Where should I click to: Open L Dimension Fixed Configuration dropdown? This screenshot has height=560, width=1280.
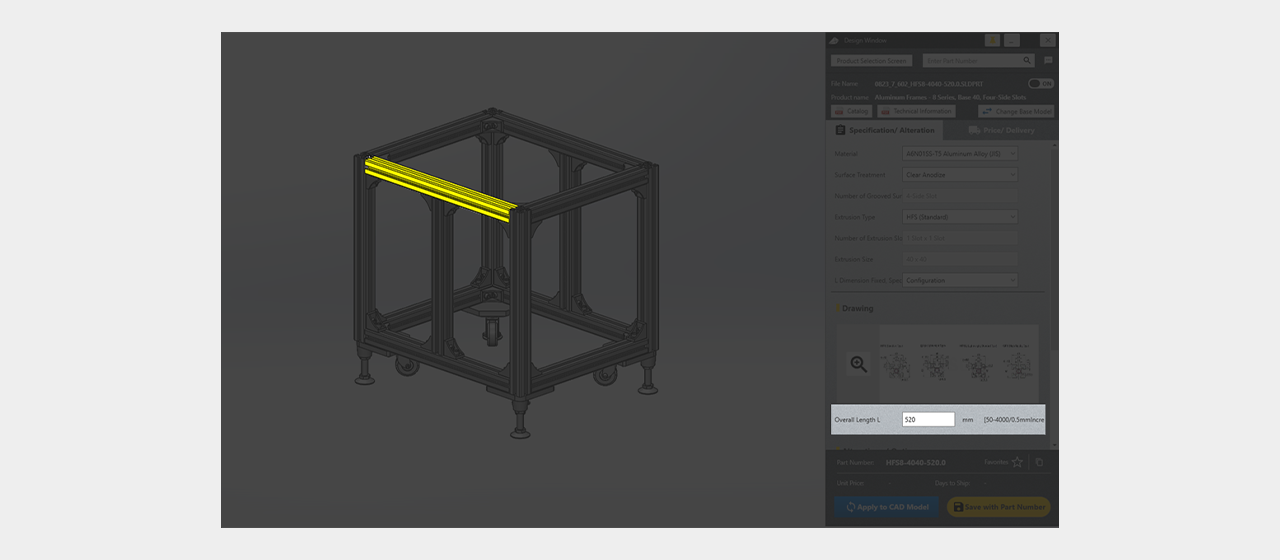click(960, 280)
